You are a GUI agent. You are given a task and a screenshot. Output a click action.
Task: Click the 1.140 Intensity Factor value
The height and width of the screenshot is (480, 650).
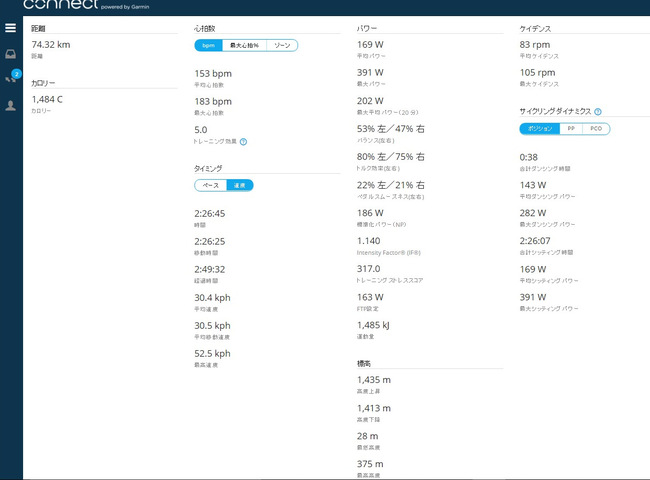(x=369, y=241)
